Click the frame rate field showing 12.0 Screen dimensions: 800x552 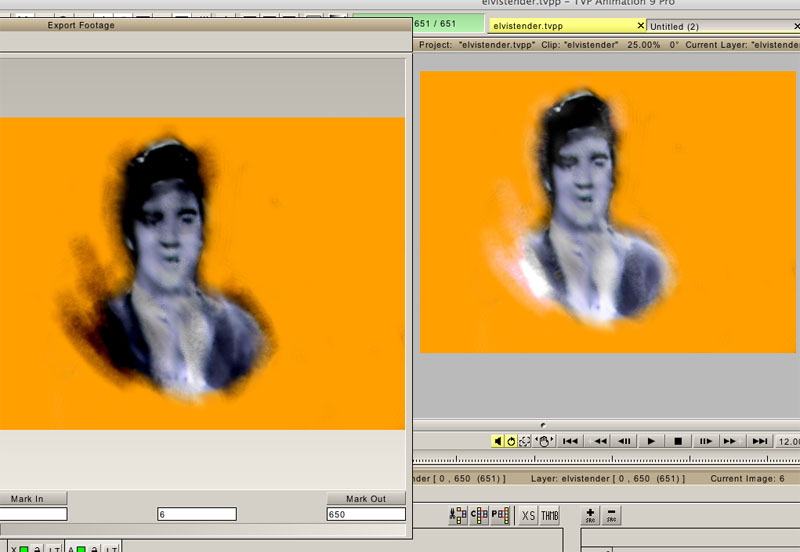[x=788, y=441]
